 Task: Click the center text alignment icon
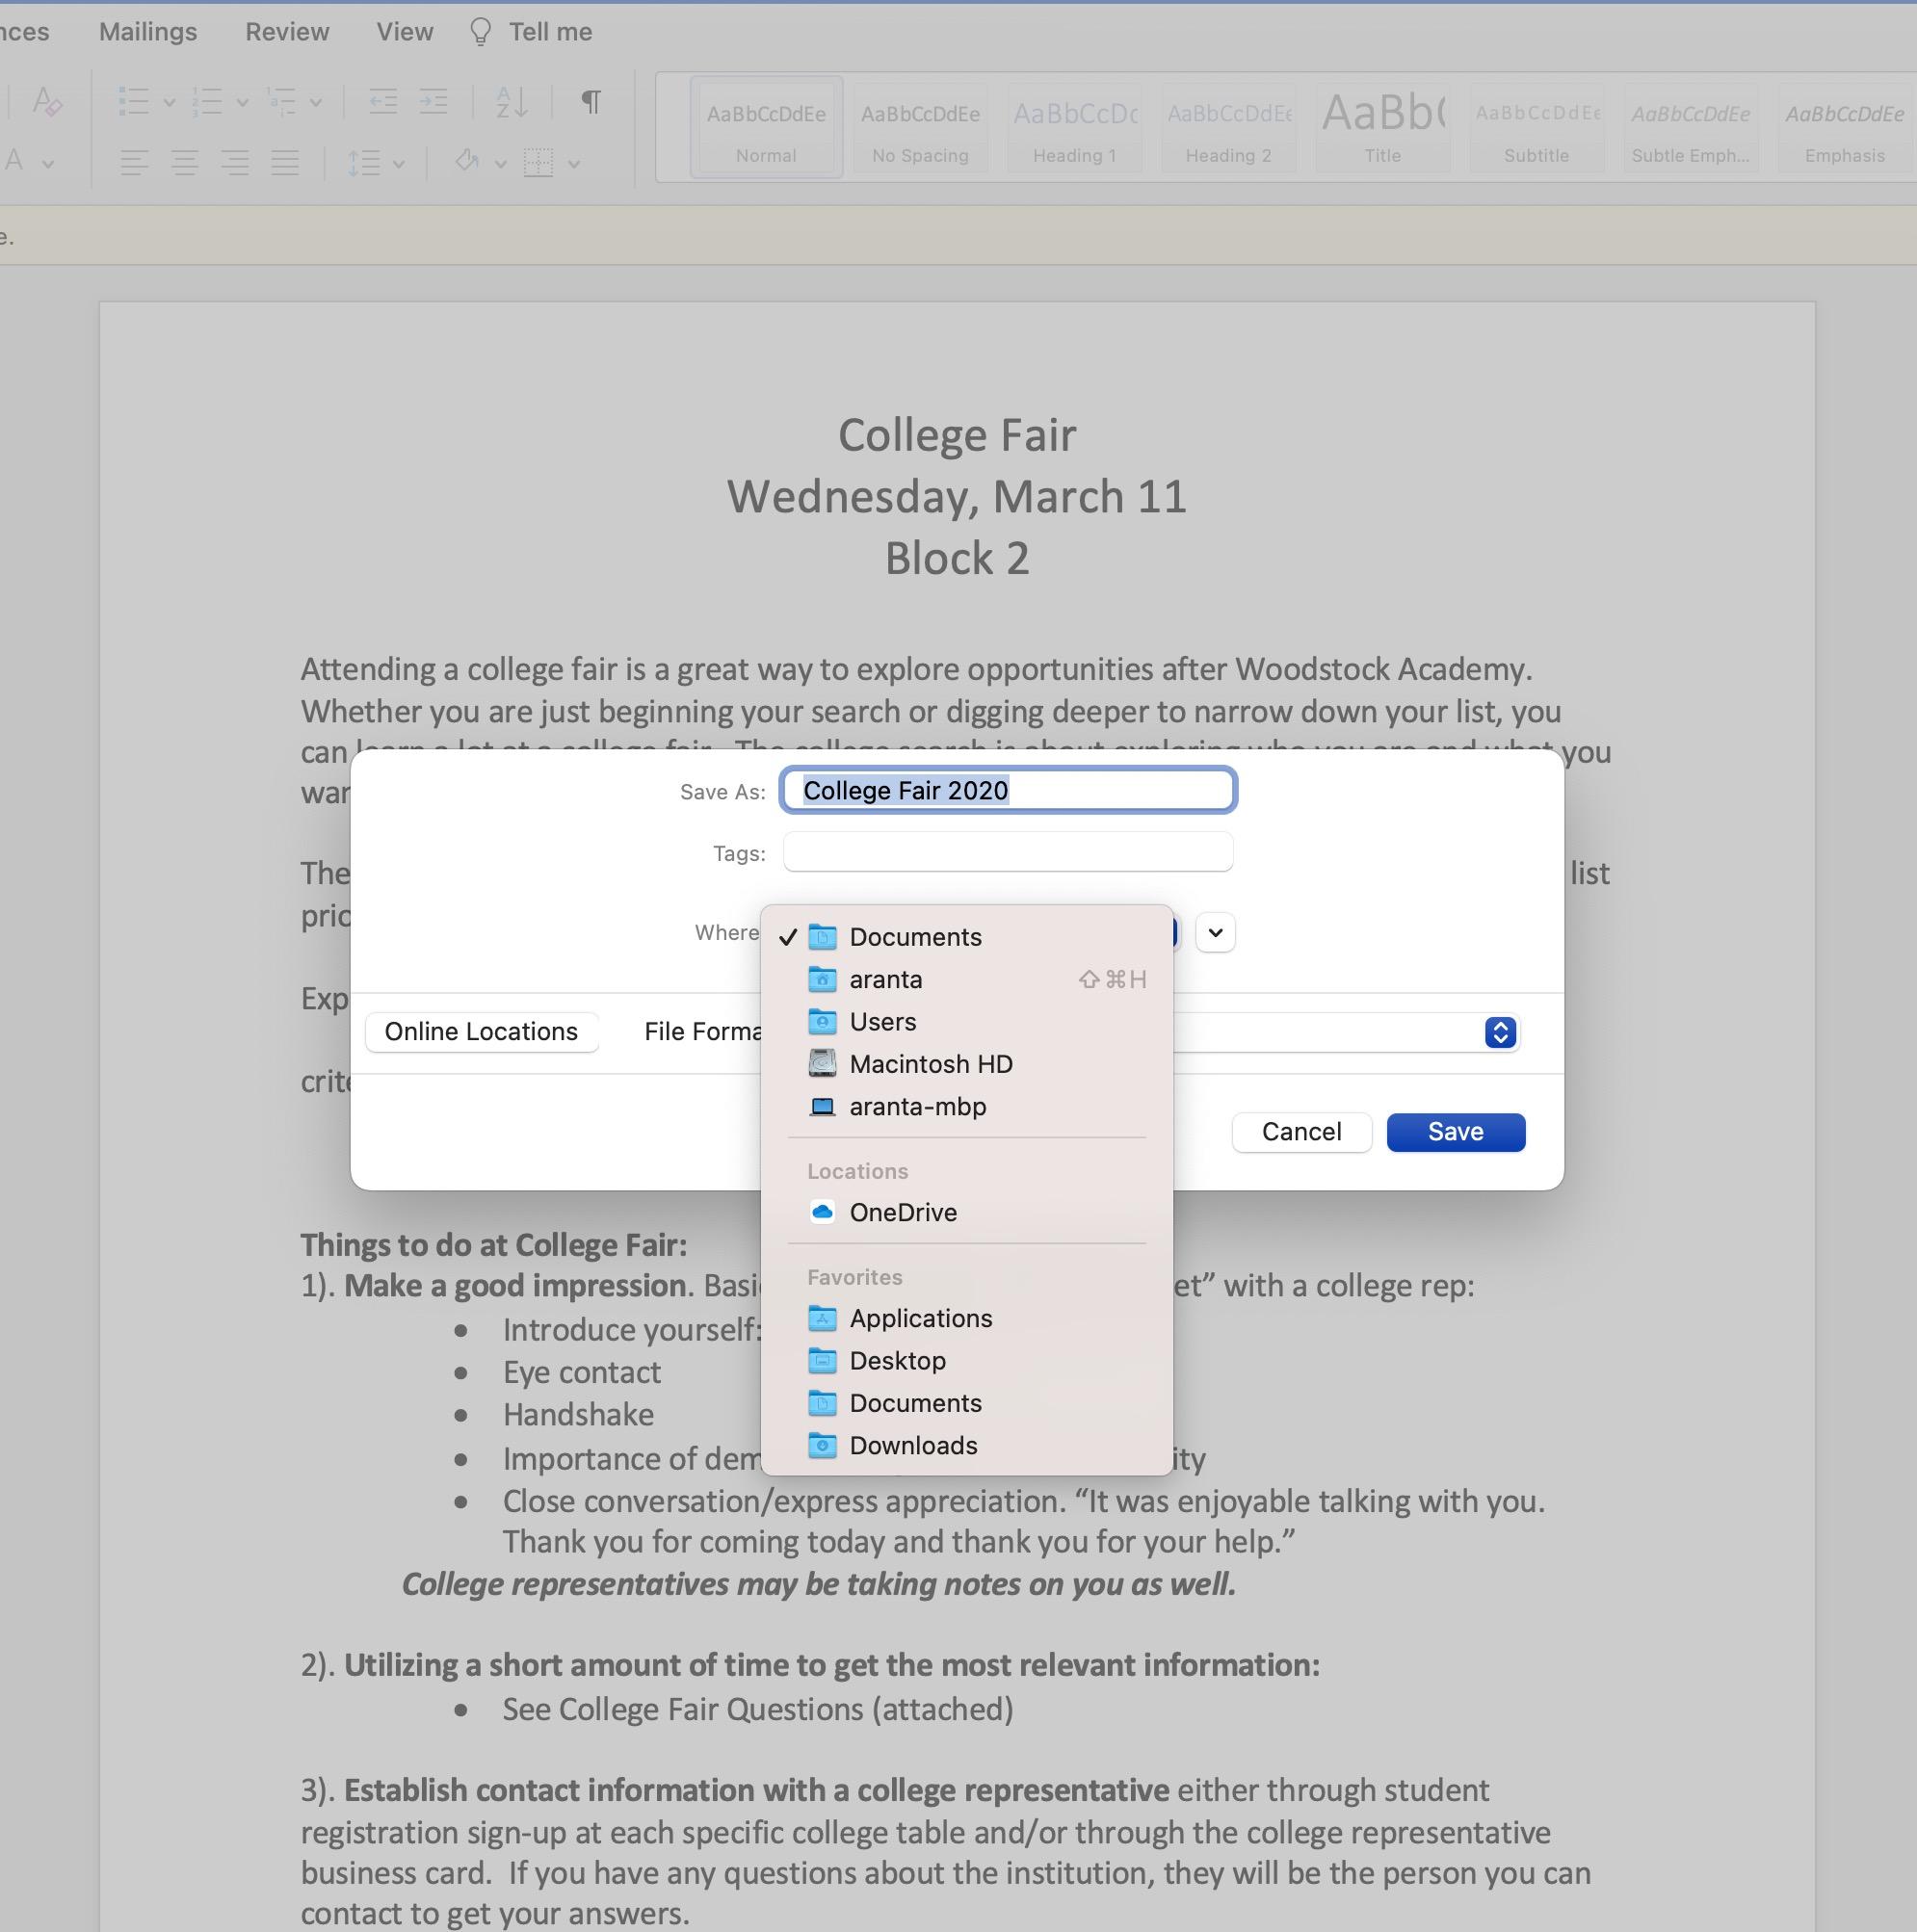185,162
